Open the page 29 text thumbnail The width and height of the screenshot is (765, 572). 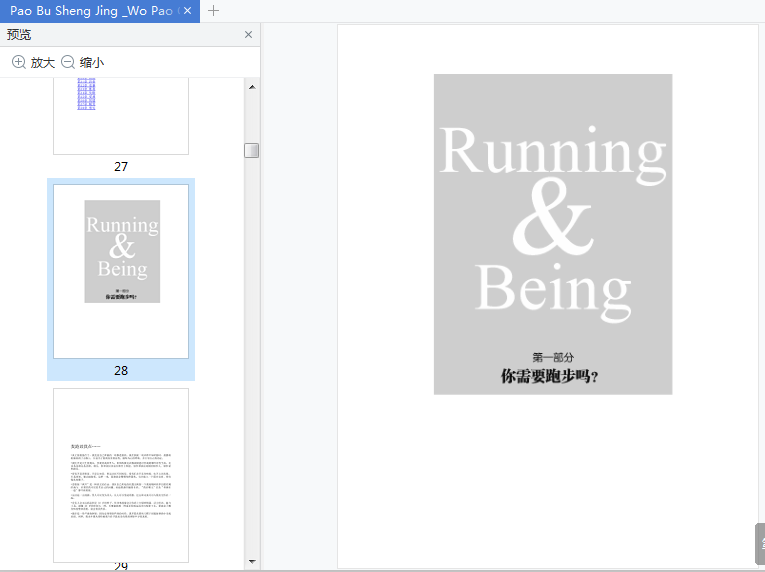[x=121, y=475]
